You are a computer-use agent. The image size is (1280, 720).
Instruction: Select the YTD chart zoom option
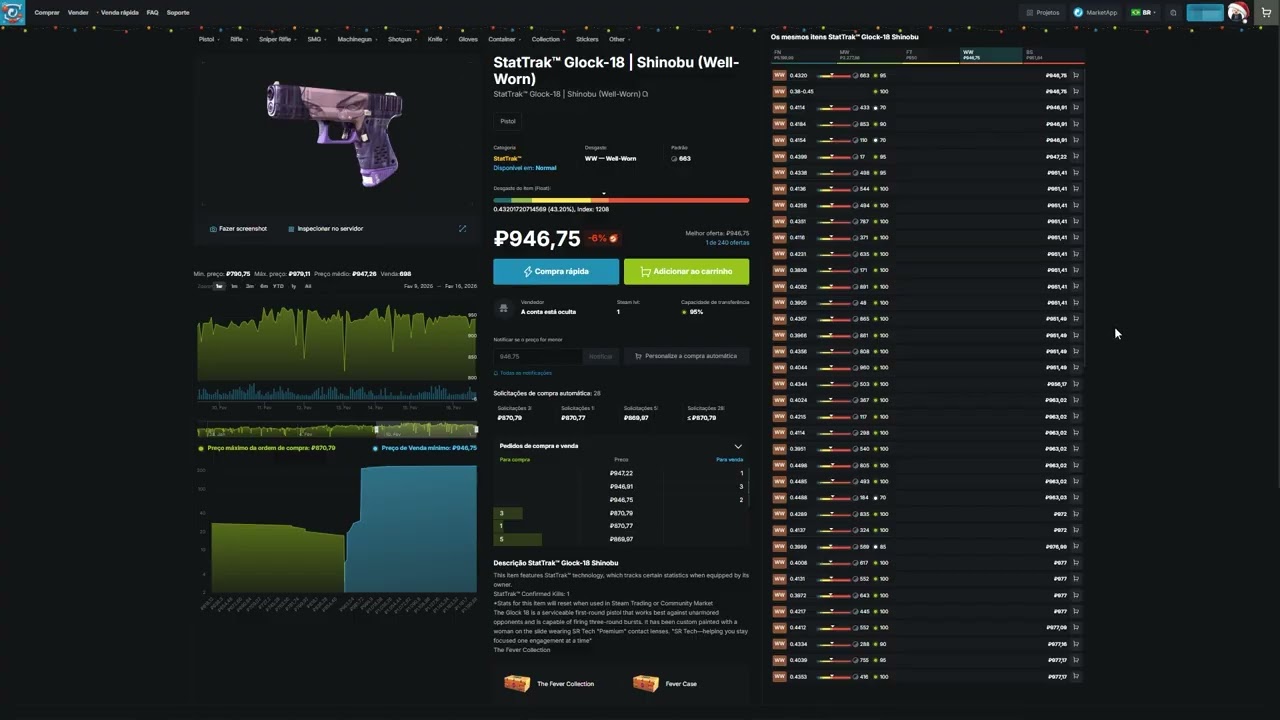[278, 286]
